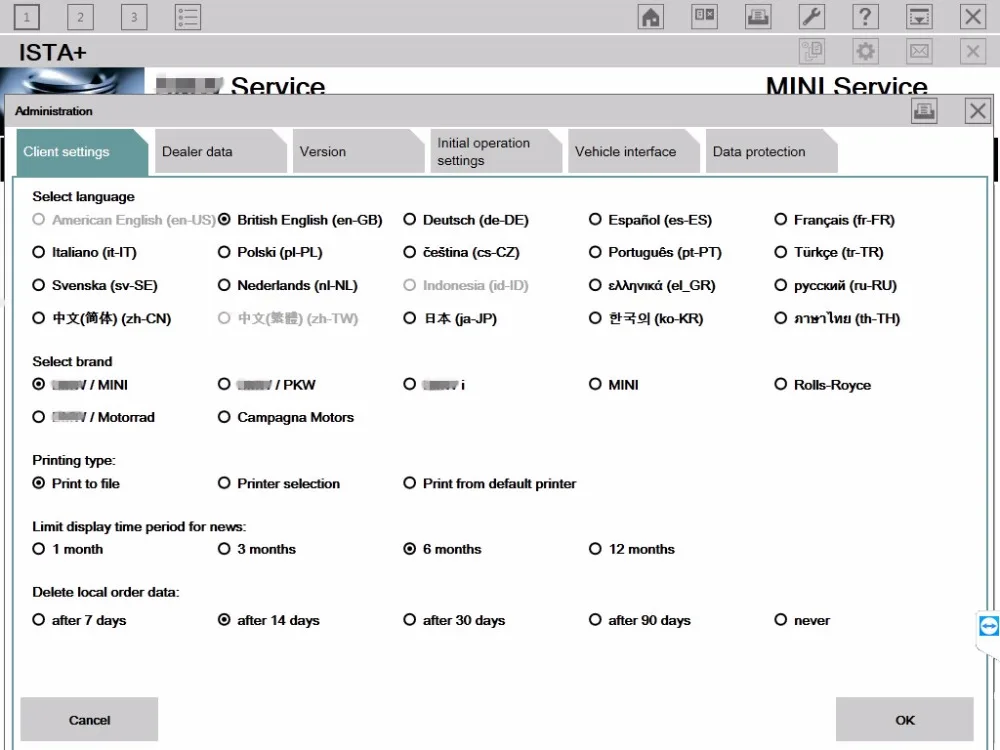Open the gear settings icon in ISTA+ bar
1000x750 pixels.
pos(865,51)
